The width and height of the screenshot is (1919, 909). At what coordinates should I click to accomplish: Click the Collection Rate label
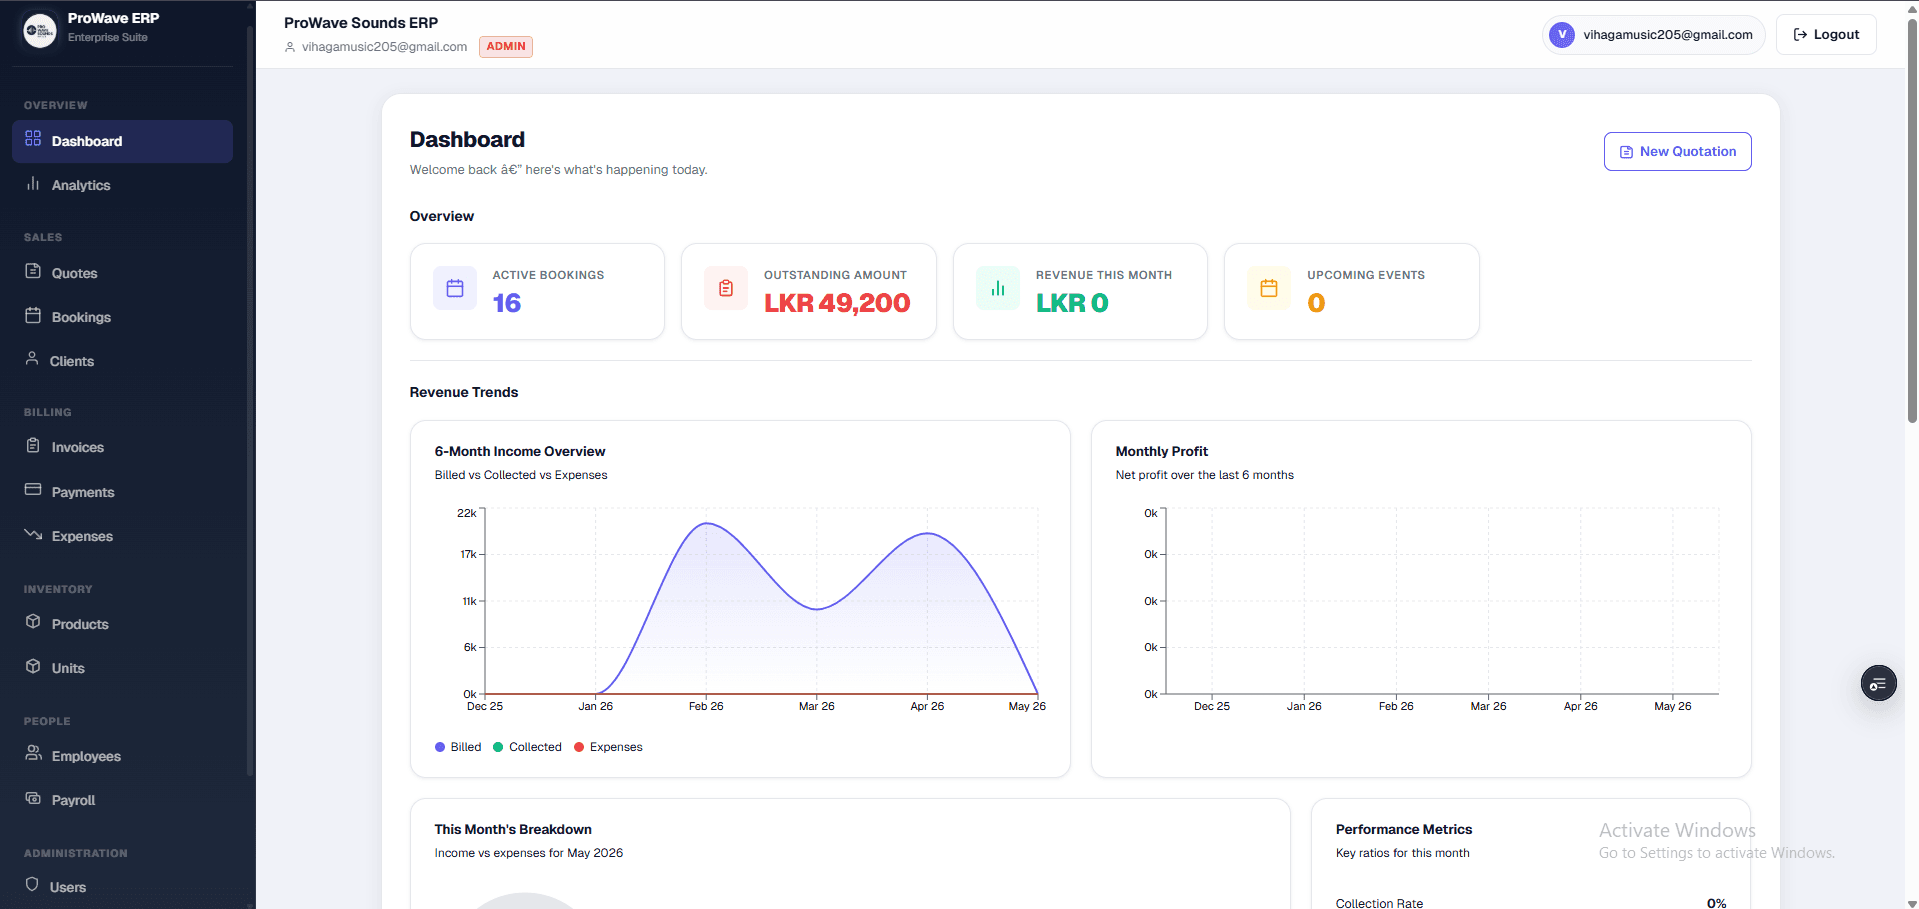click(x=1379, y=903)
